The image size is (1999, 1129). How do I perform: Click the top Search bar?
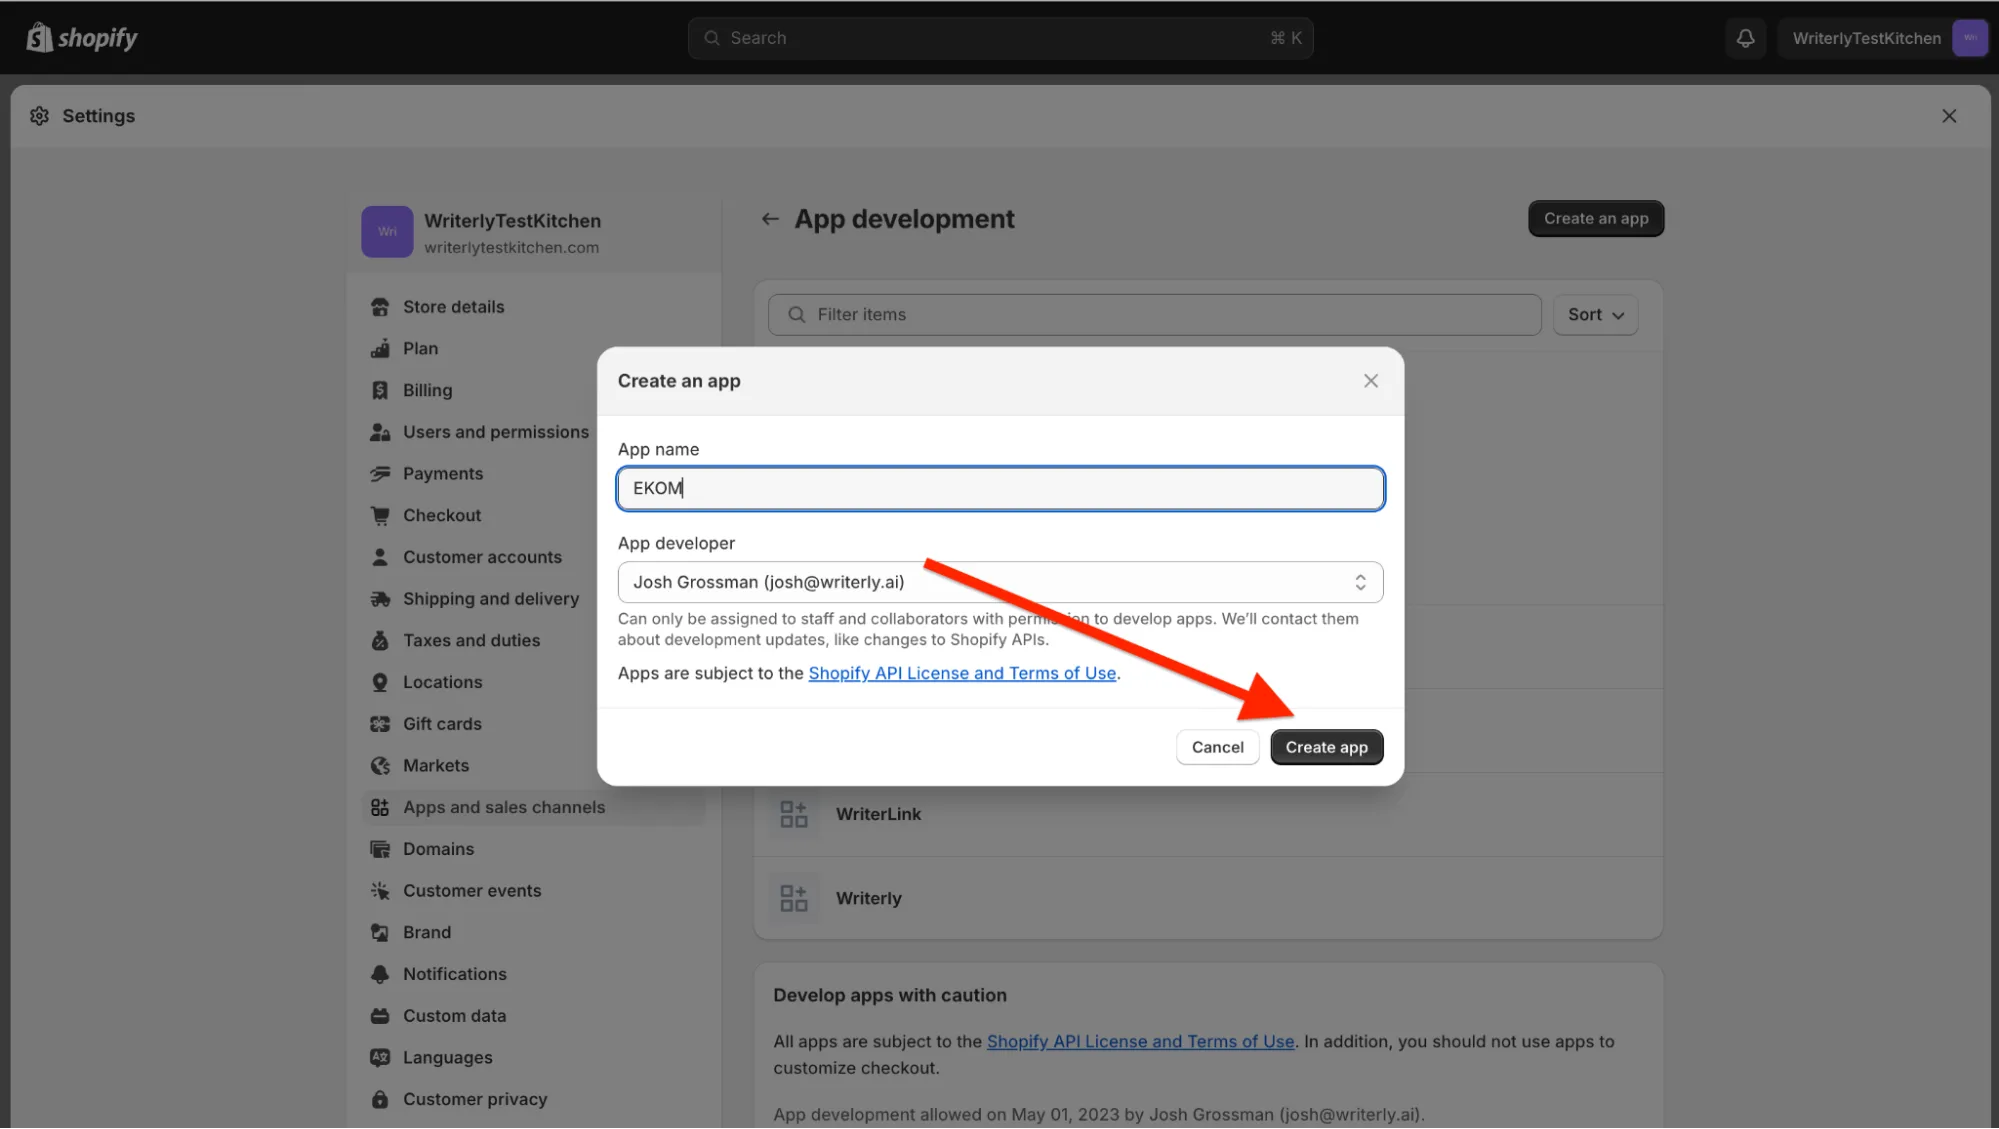[x=1000, y=38]
